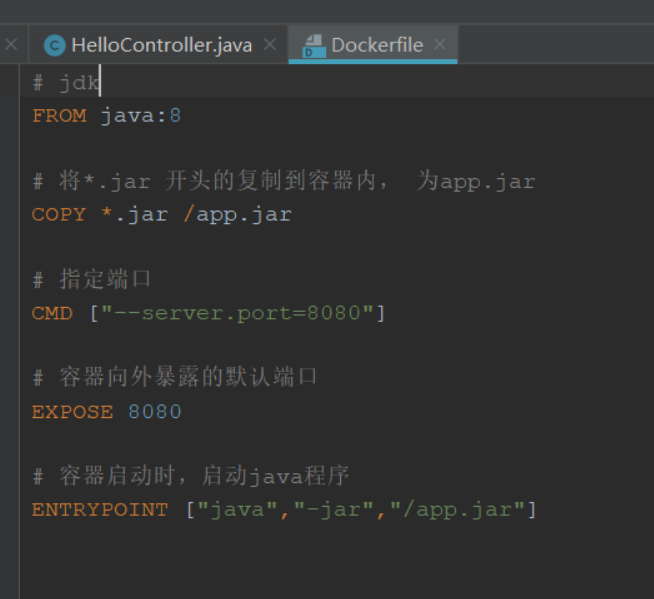
Task: Click the EXPOSE keyword
Action: click(73, 412)
